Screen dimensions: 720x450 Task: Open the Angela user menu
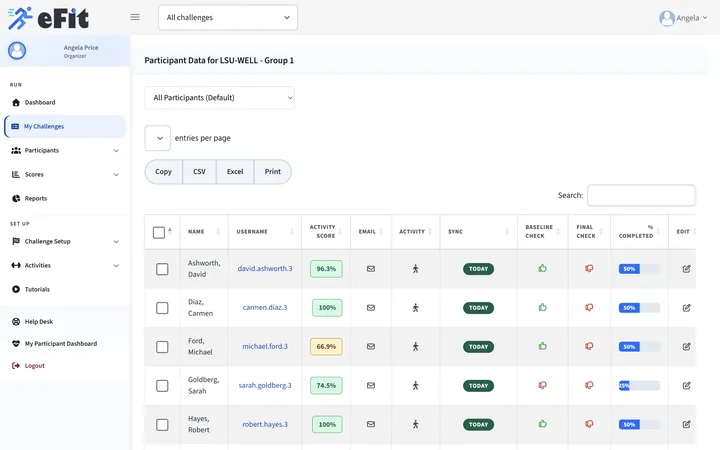coord(683,18)
